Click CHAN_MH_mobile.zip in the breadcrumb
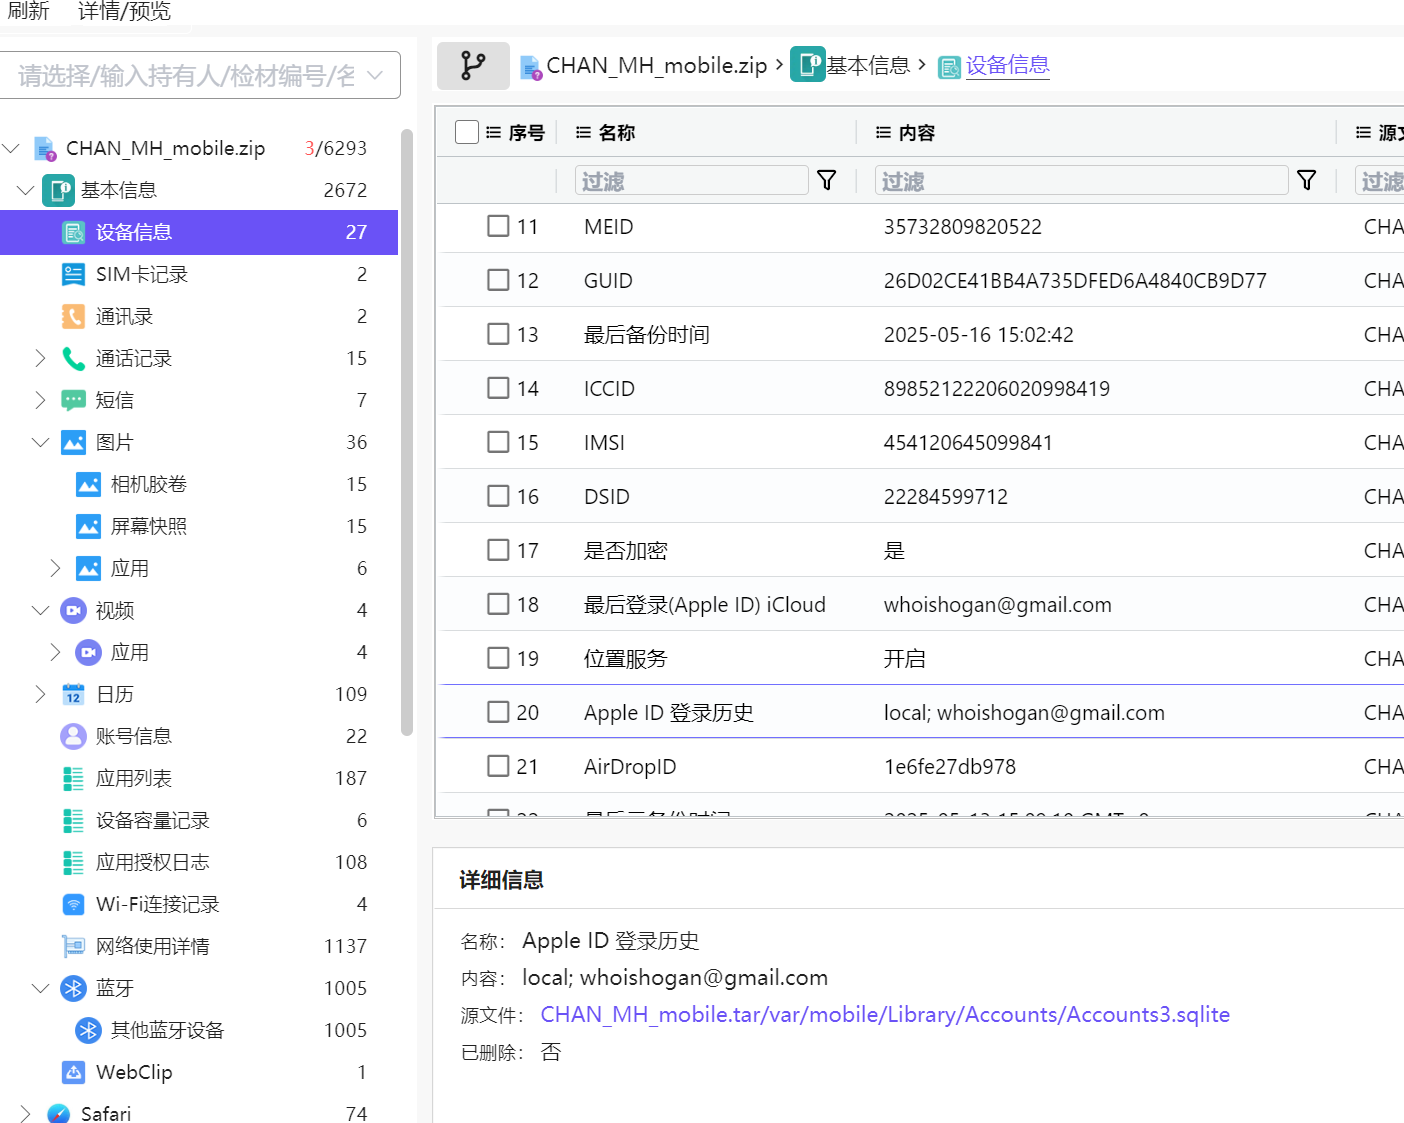Viewport: 1404px width, 1123px height. tap(657, 66)
